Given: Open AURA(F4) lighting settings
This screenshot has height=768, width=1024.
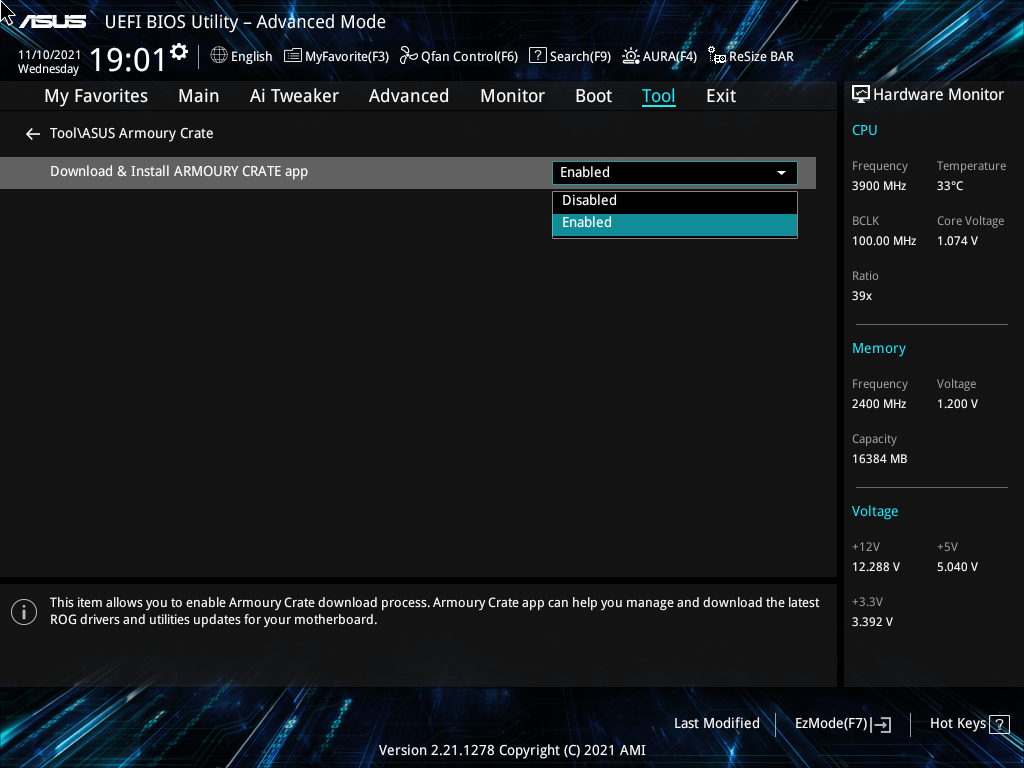Looking at the screenshot, I should 659,56.
